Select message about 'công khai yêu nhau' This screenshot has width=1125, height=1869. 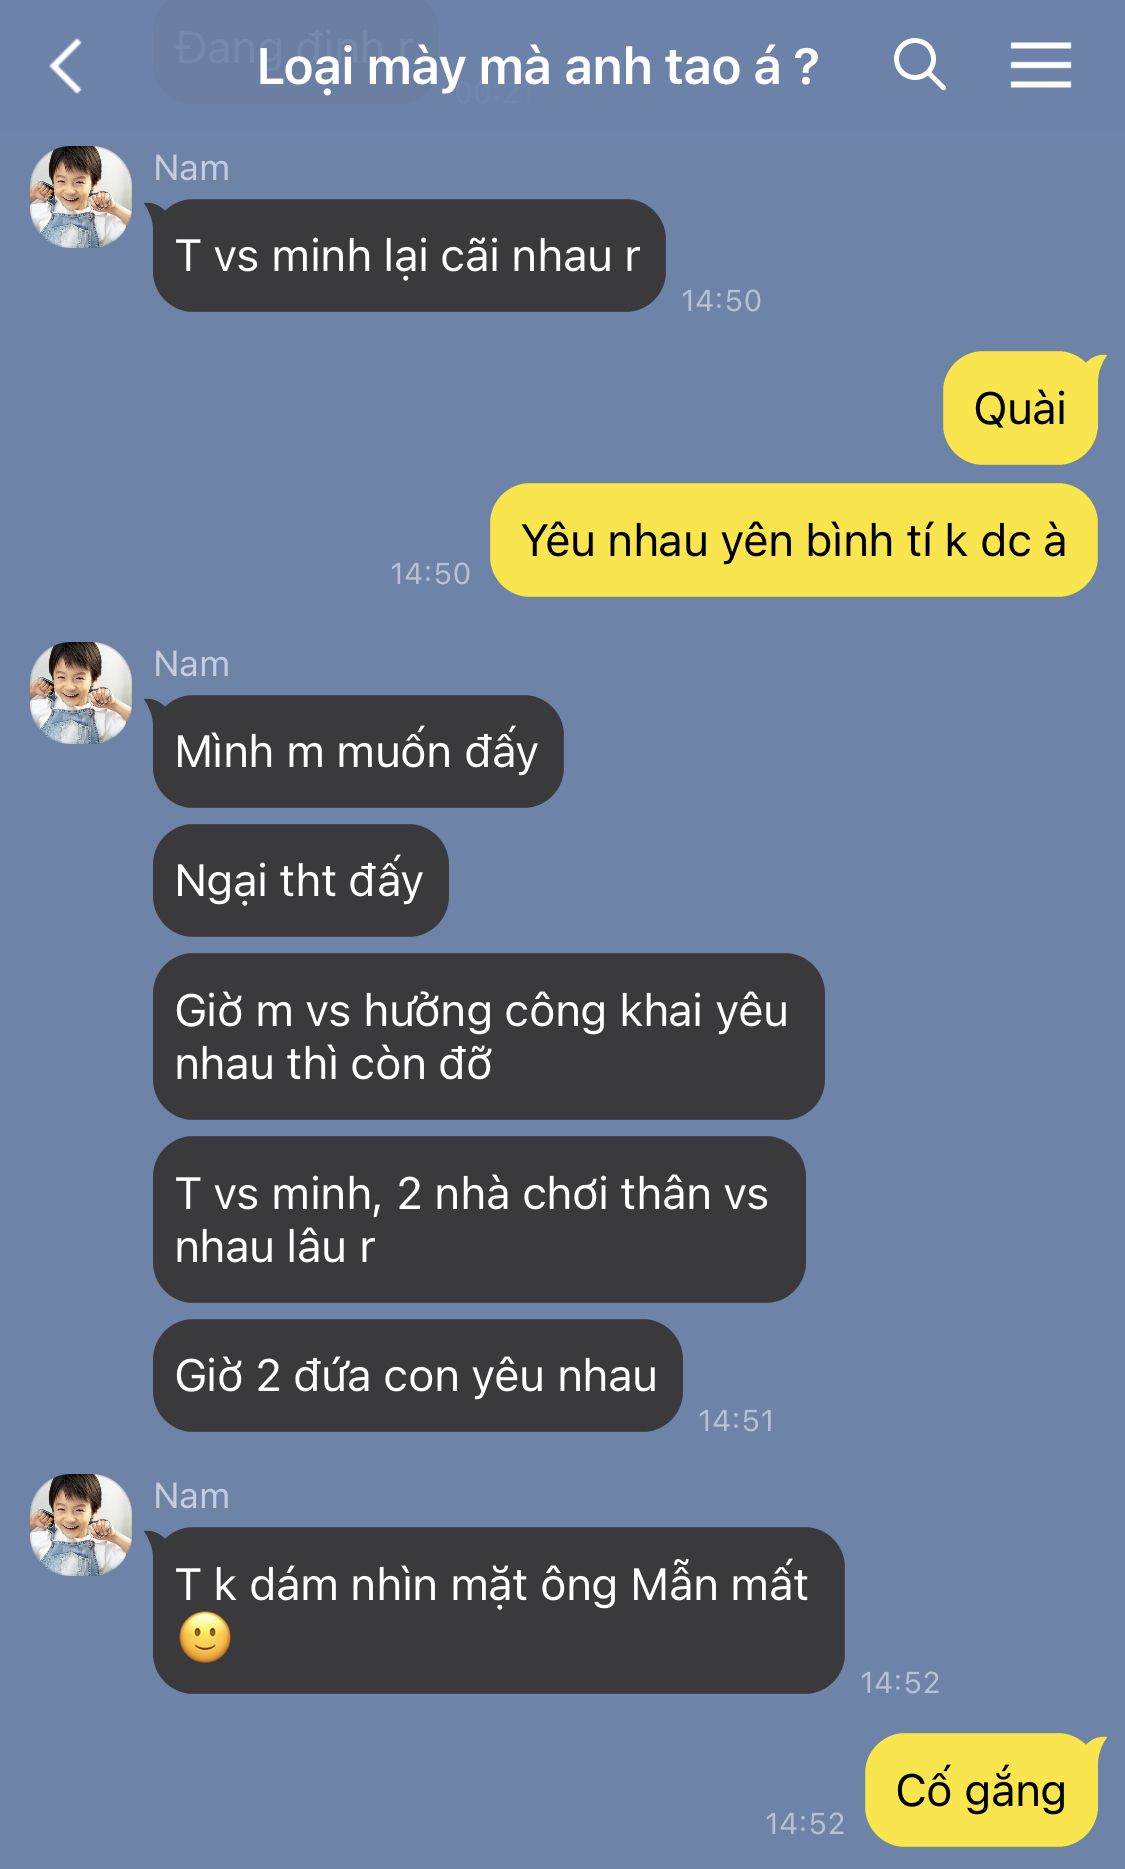click(x=488, y=1036)
